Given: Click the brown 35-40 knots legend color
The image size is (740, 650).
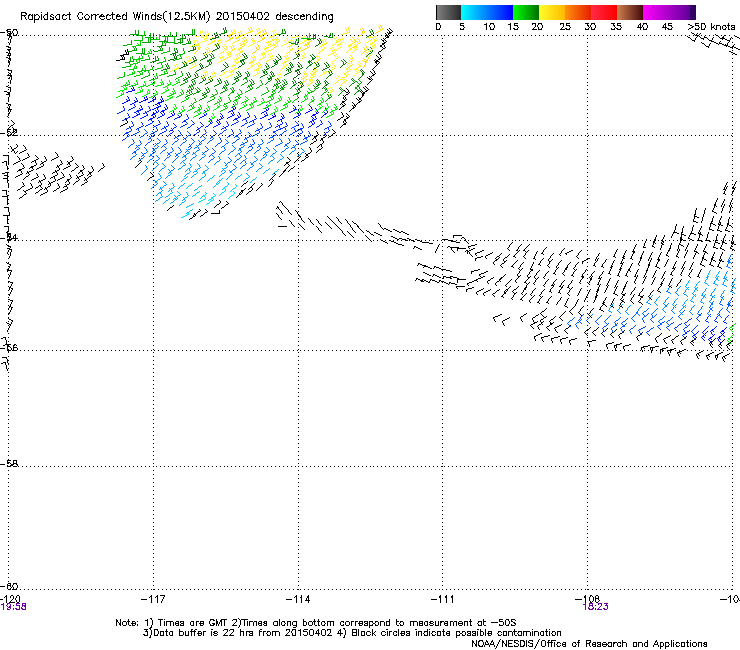Looking at the screenshot, I should [630, 12].
